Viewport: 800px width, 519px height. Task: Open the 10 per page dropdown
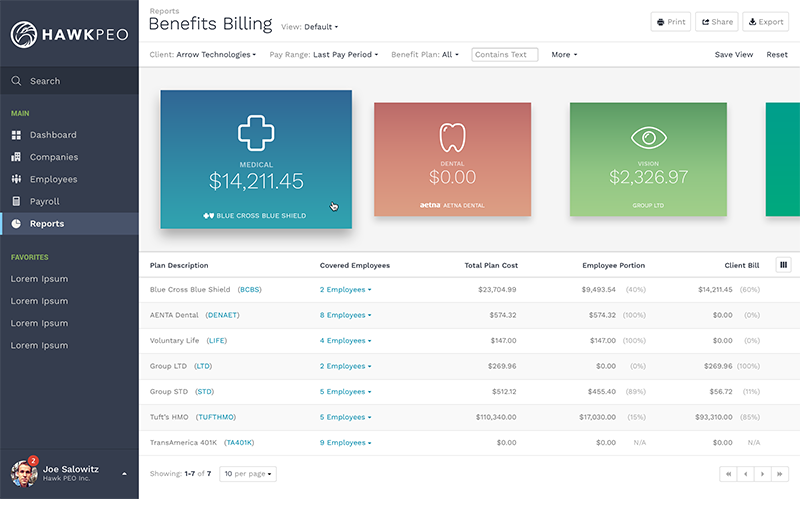pyautogui.click(x=248, y=474)
